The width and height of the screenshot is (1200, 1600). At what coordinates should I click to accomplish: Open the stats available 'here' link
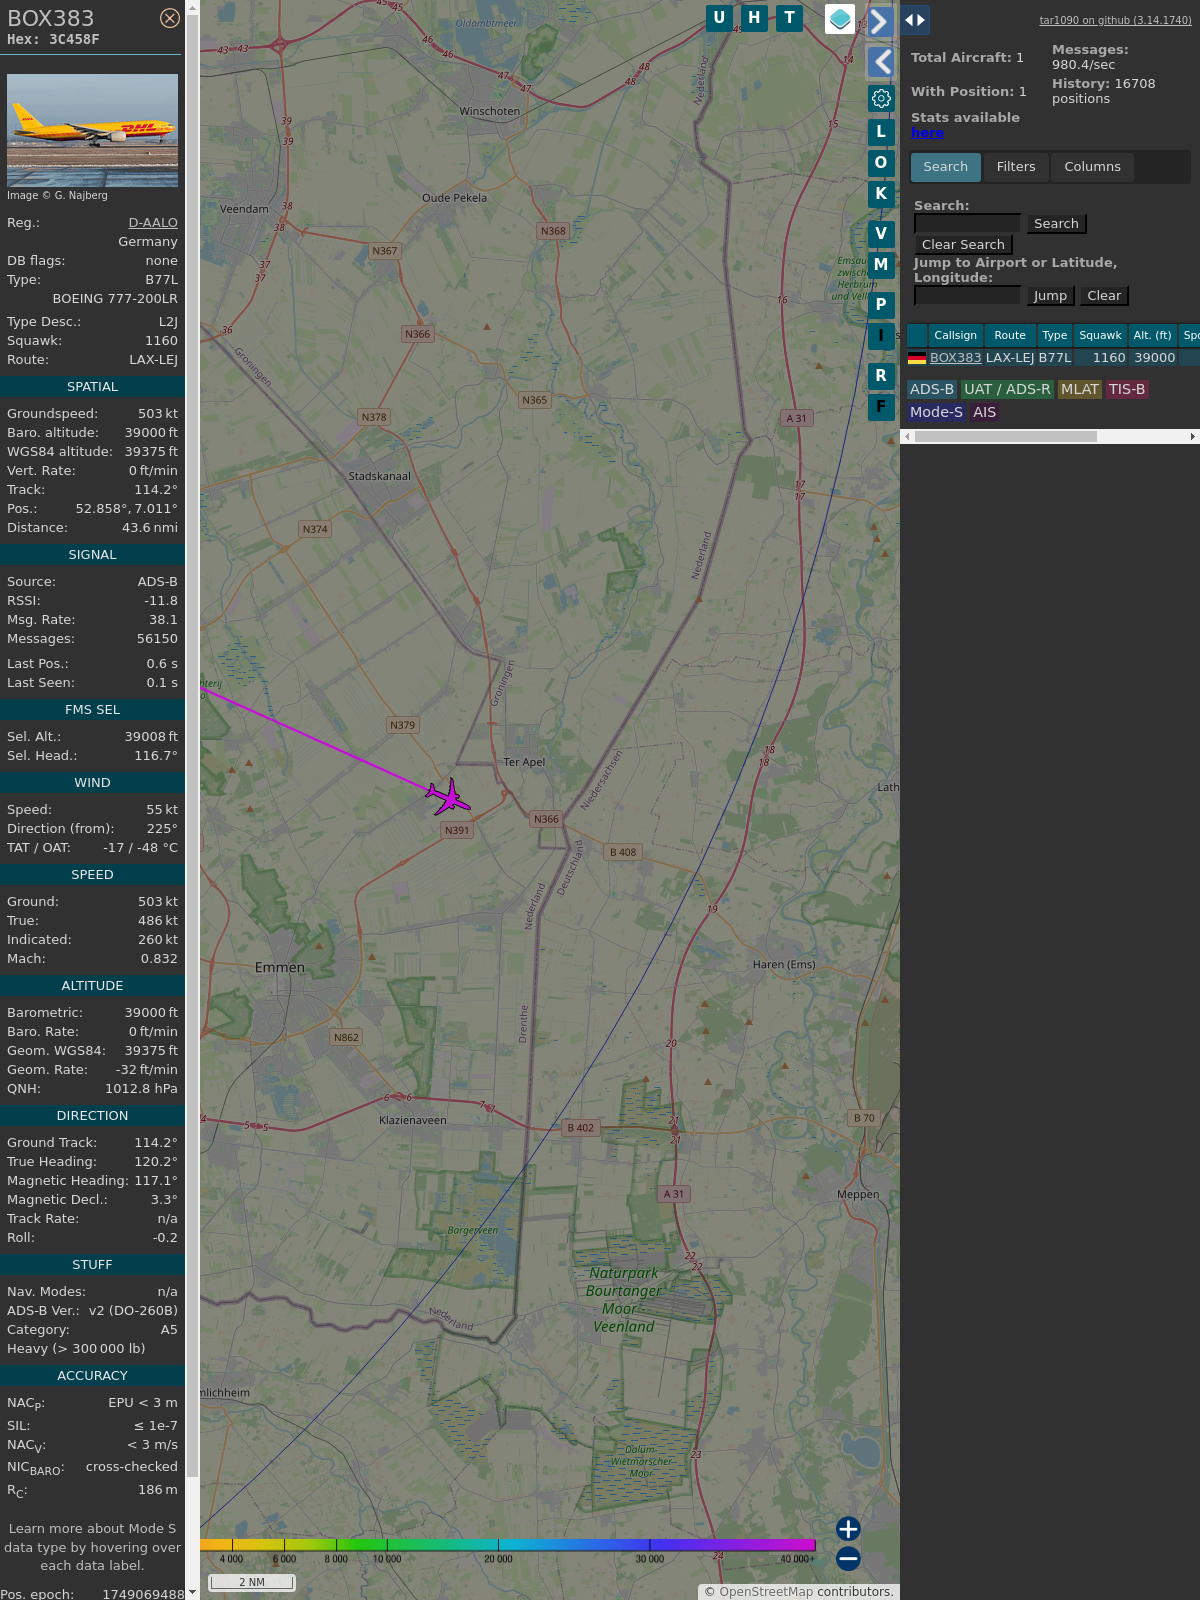click(927, 133)
